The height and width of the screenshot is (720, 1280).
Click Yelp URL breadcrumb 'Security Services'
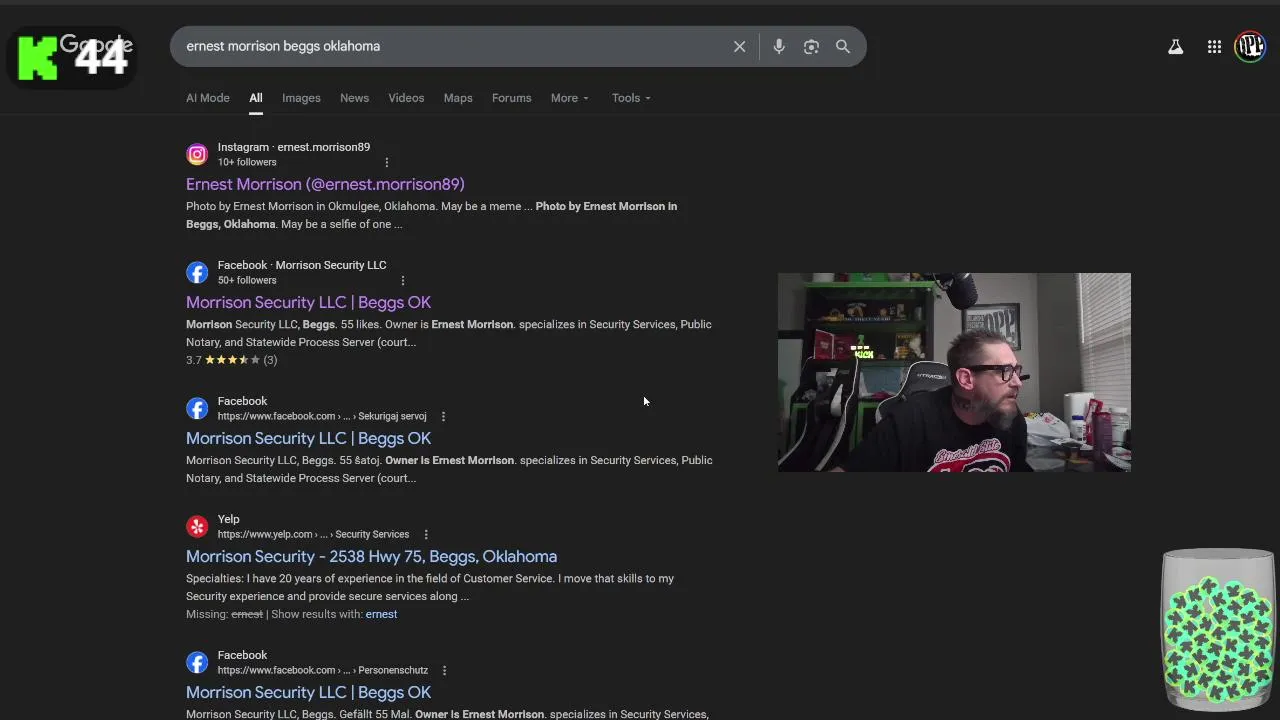point(372,534)
